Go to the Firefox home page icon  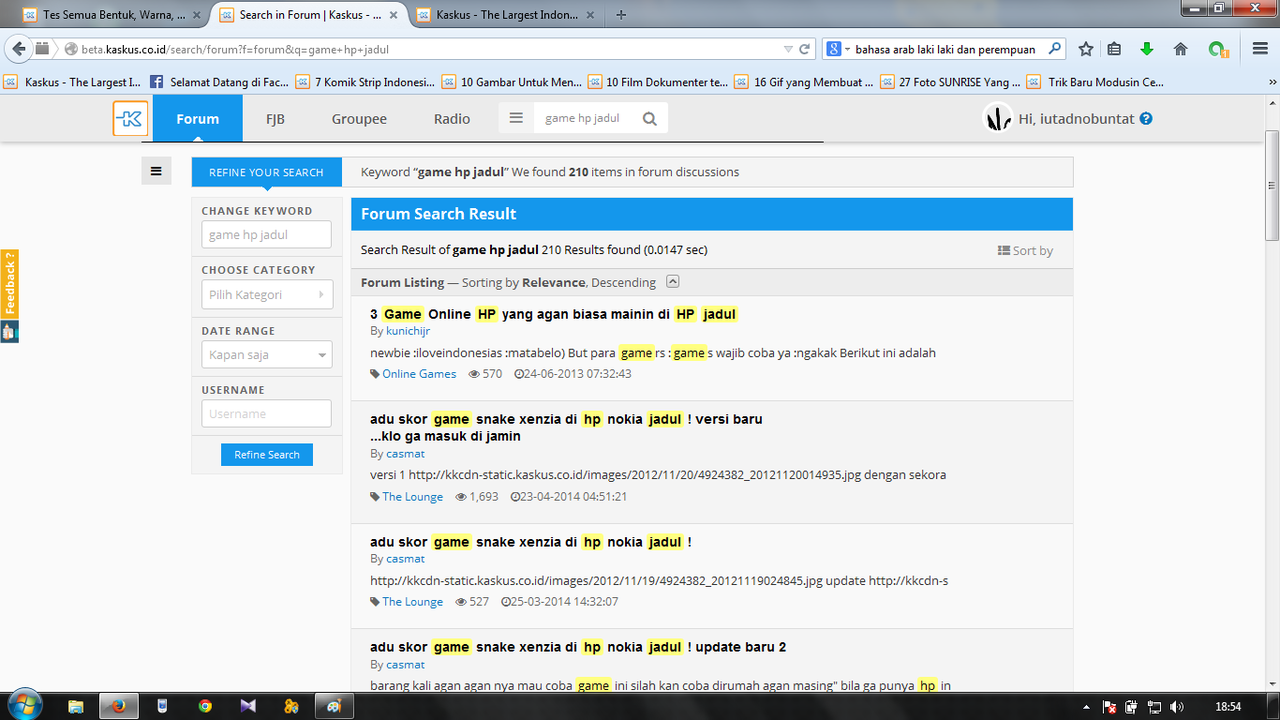click(1180, 49)
